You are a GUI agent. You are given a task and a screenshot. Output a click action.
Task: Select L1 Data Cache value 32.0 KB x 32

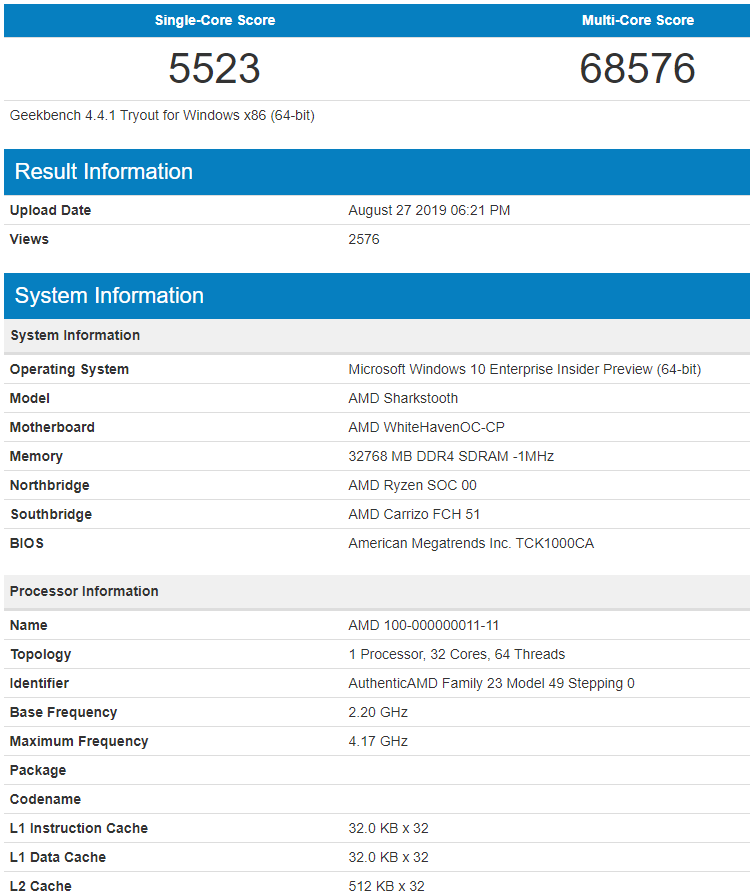388,857
